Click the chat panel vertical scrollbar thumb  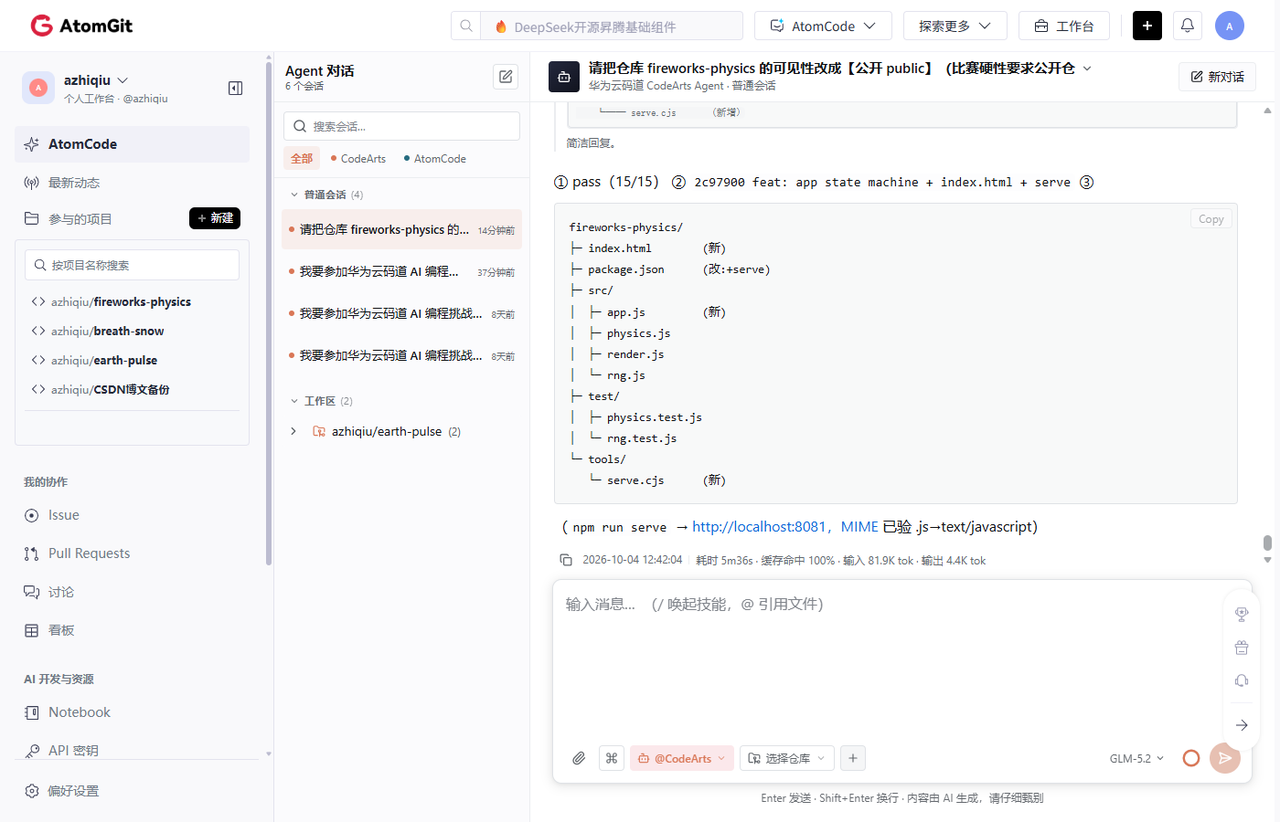click(x=1268, y=543)
